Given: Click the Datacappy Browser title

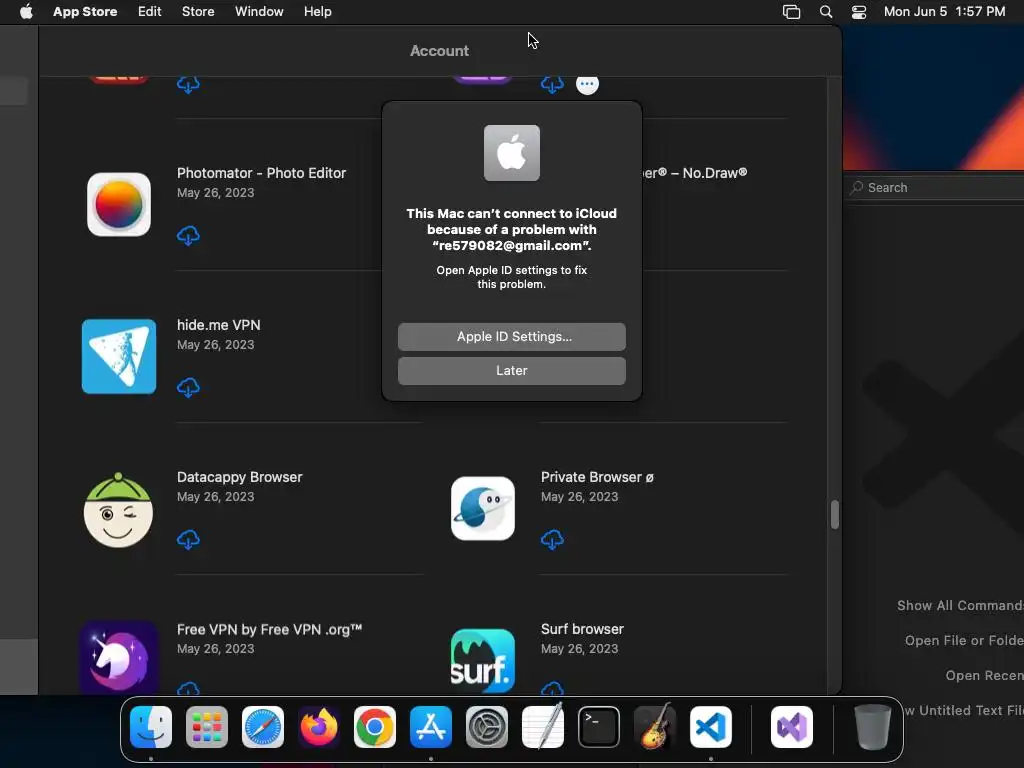Looking at the screenshot, I should pyautogui.click(x=240, y=477).
